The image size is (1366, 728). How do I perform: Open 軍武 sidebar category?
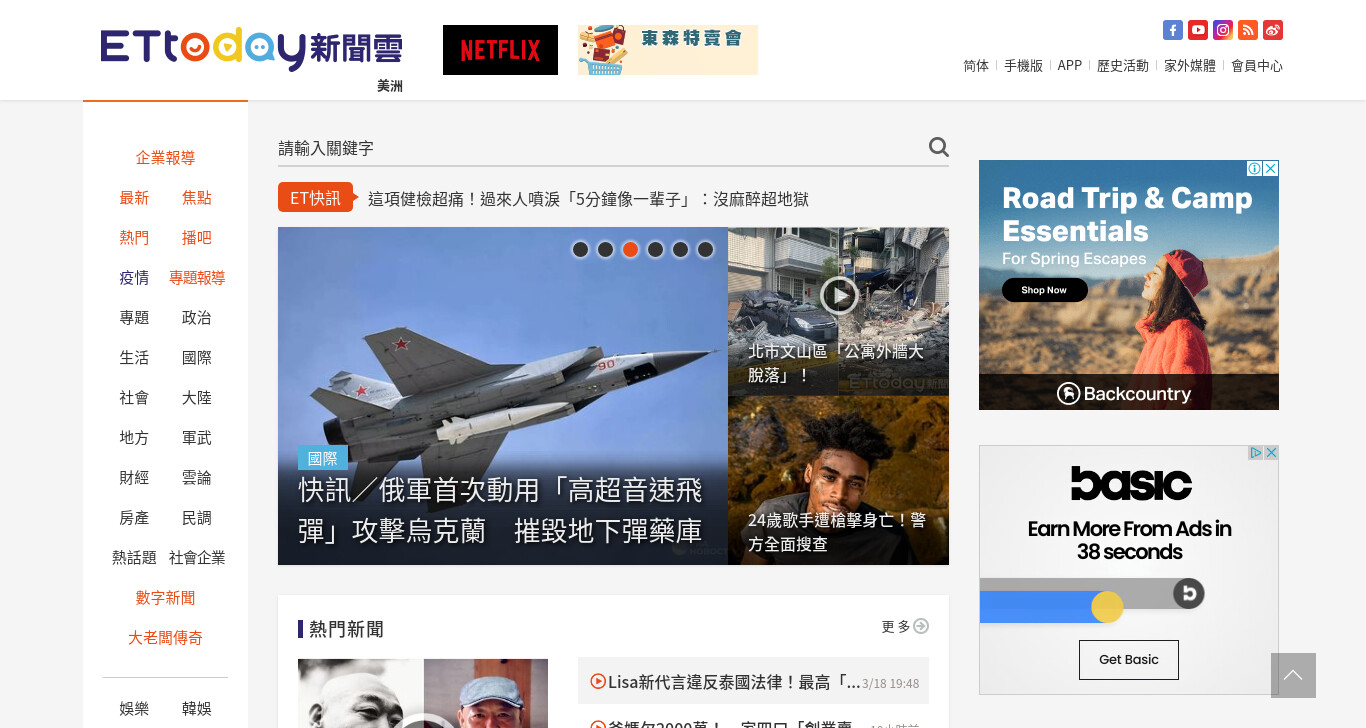[197, 438]
